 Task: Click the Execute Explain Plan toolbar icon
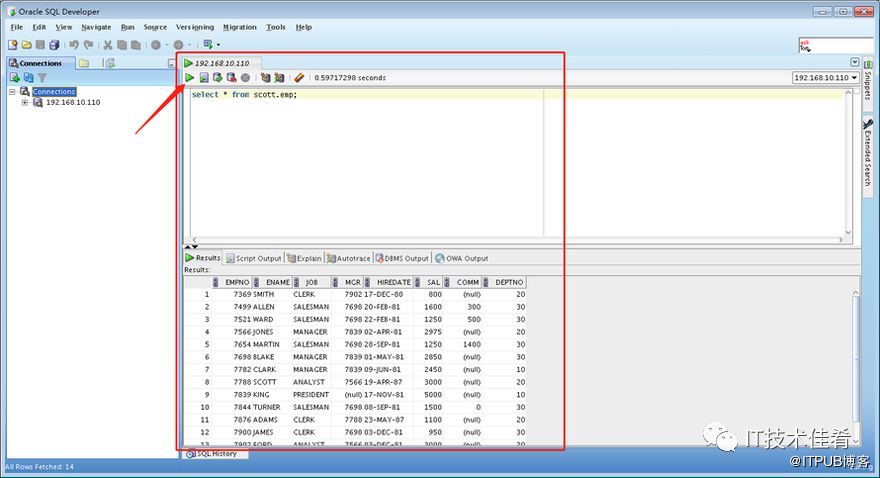[x=265, y=77]
